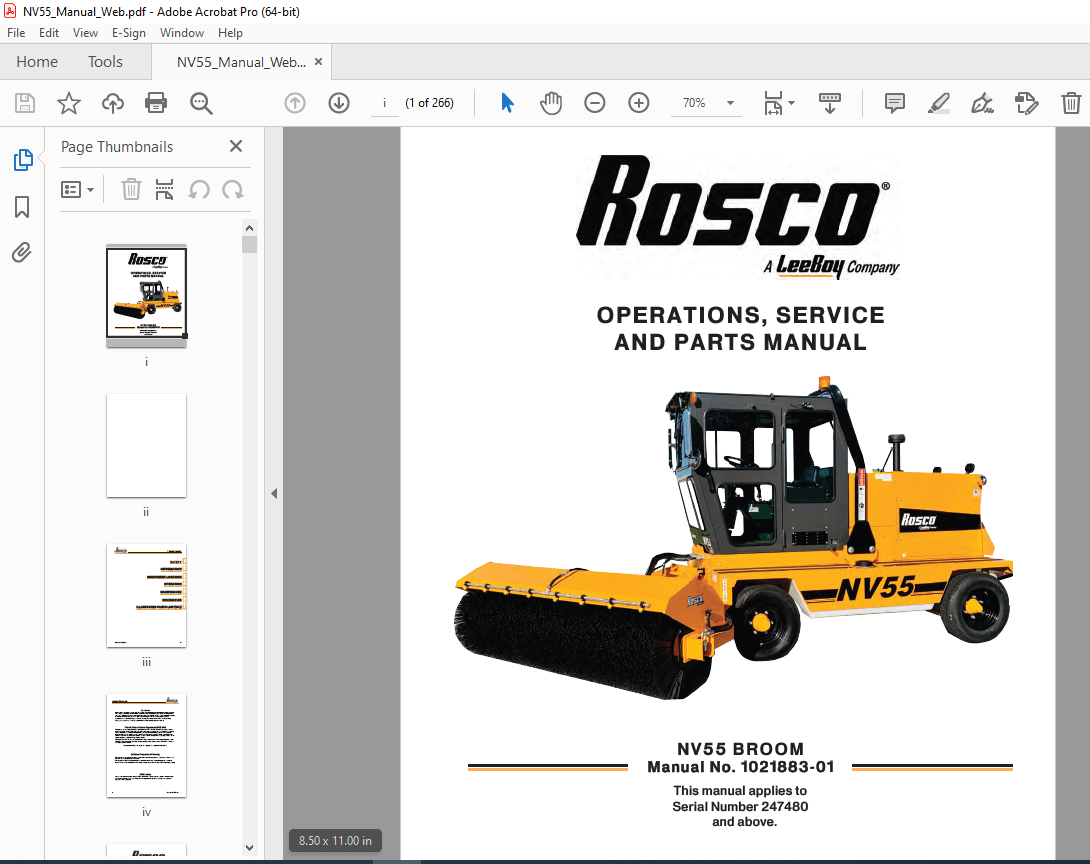
Task: Rotate page counterclockwise in thumbnails panel
Action: (x=200, y=189)
